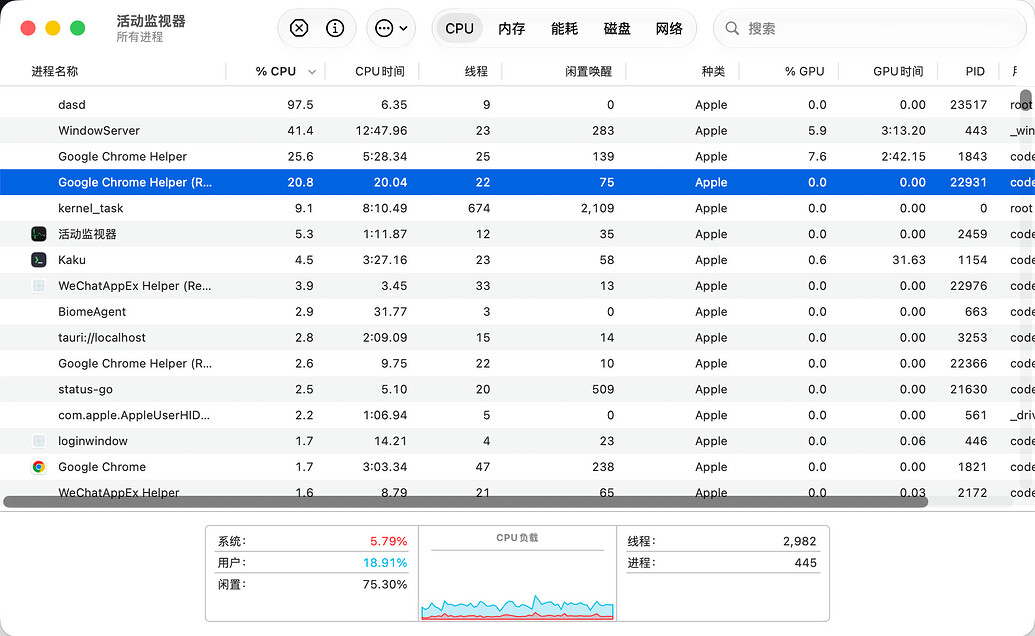This screenshot has height=636, width=1035.
Task: Click the 闲置 75.30% statistic
Action: click(312, 585)
